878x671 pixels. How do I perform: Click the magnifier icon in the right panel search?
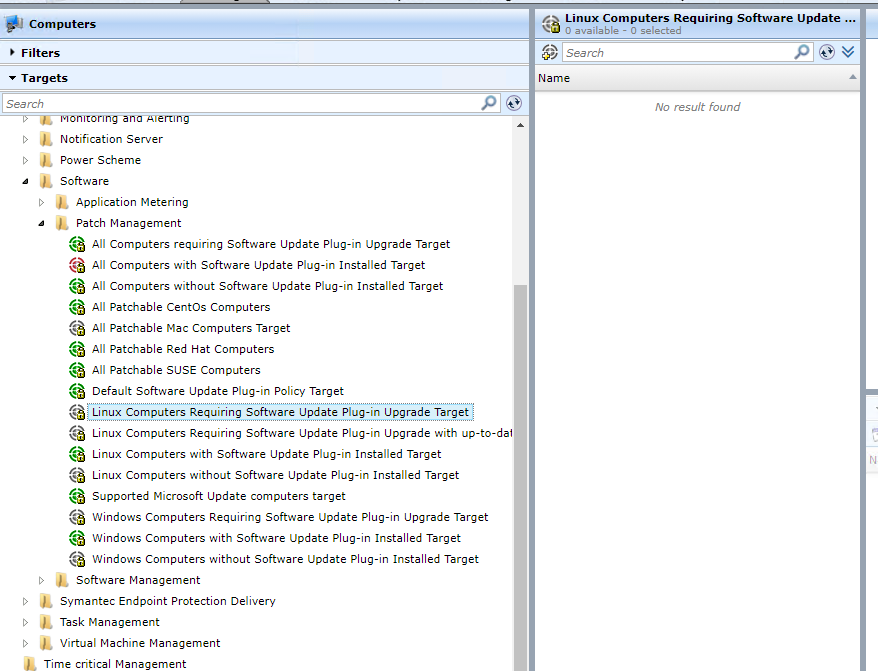click(x=802, y=52)
